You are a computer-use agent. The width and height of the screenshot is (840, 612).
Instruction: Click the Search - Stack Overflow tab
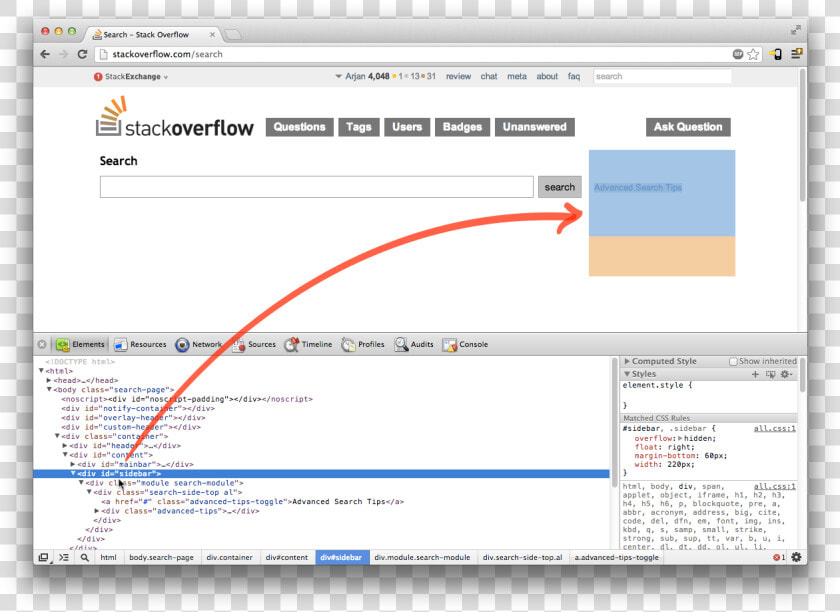point(152,34)
